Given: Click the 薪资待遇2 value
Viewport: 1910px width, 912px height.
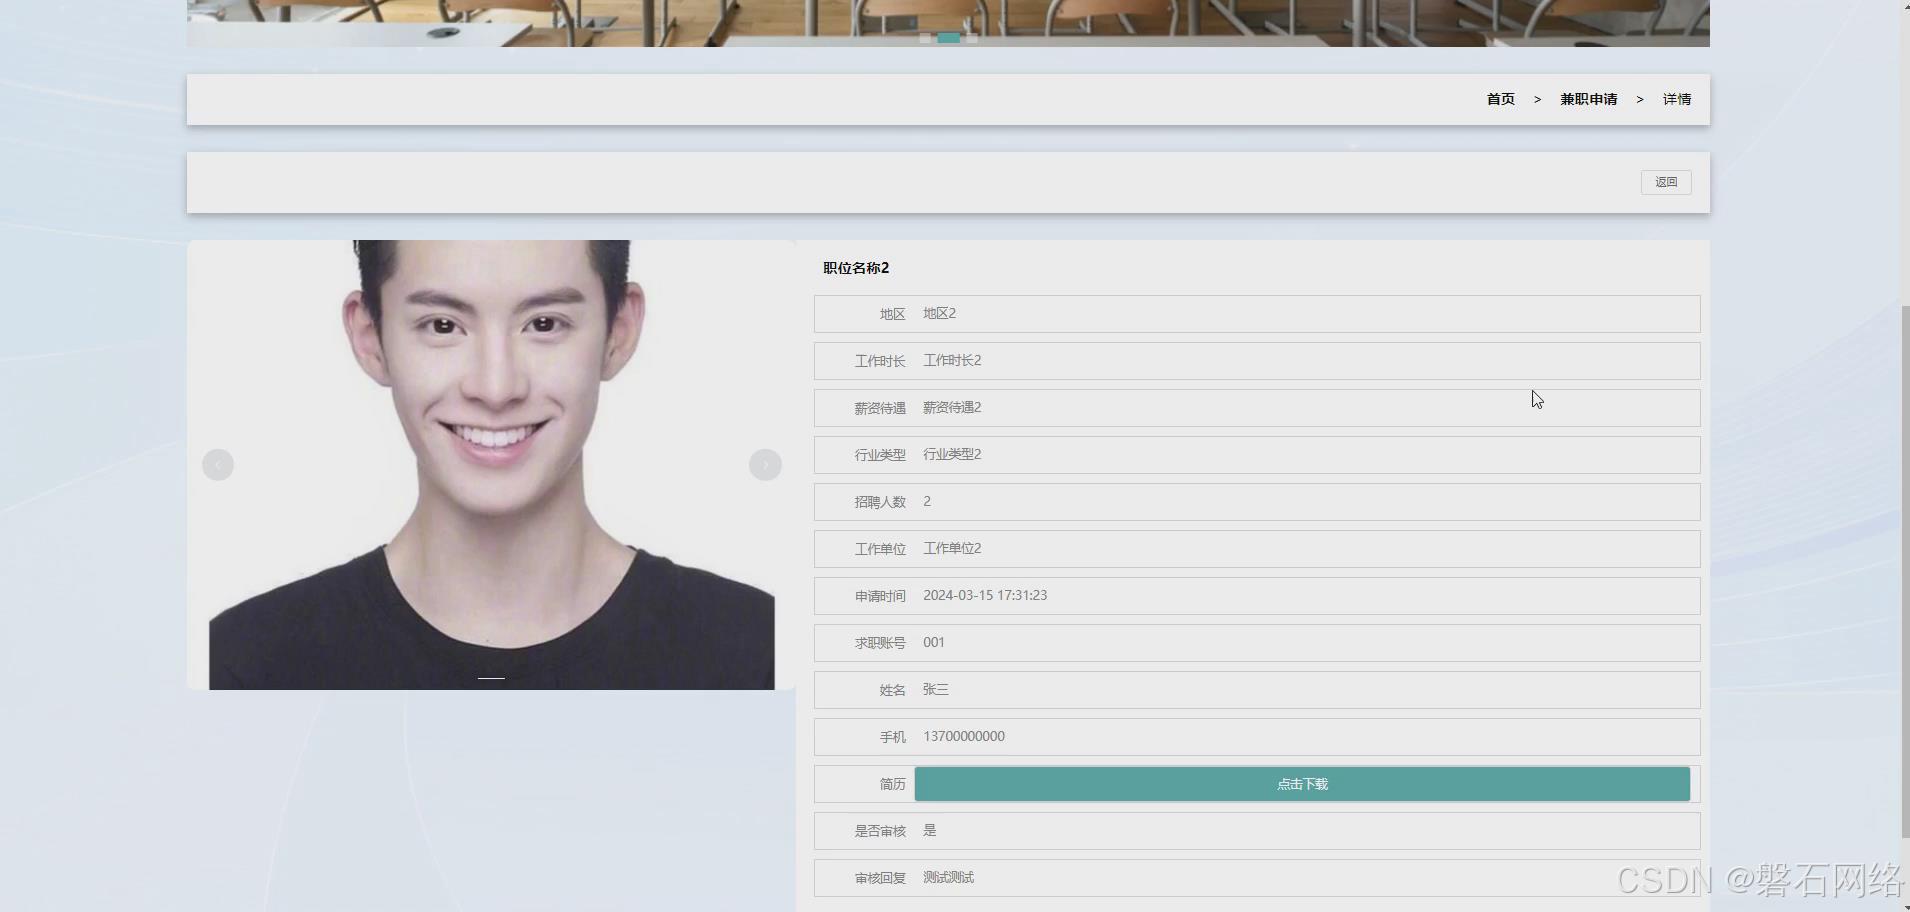Looking at the screenshot, I should click(x=952, y=408).
